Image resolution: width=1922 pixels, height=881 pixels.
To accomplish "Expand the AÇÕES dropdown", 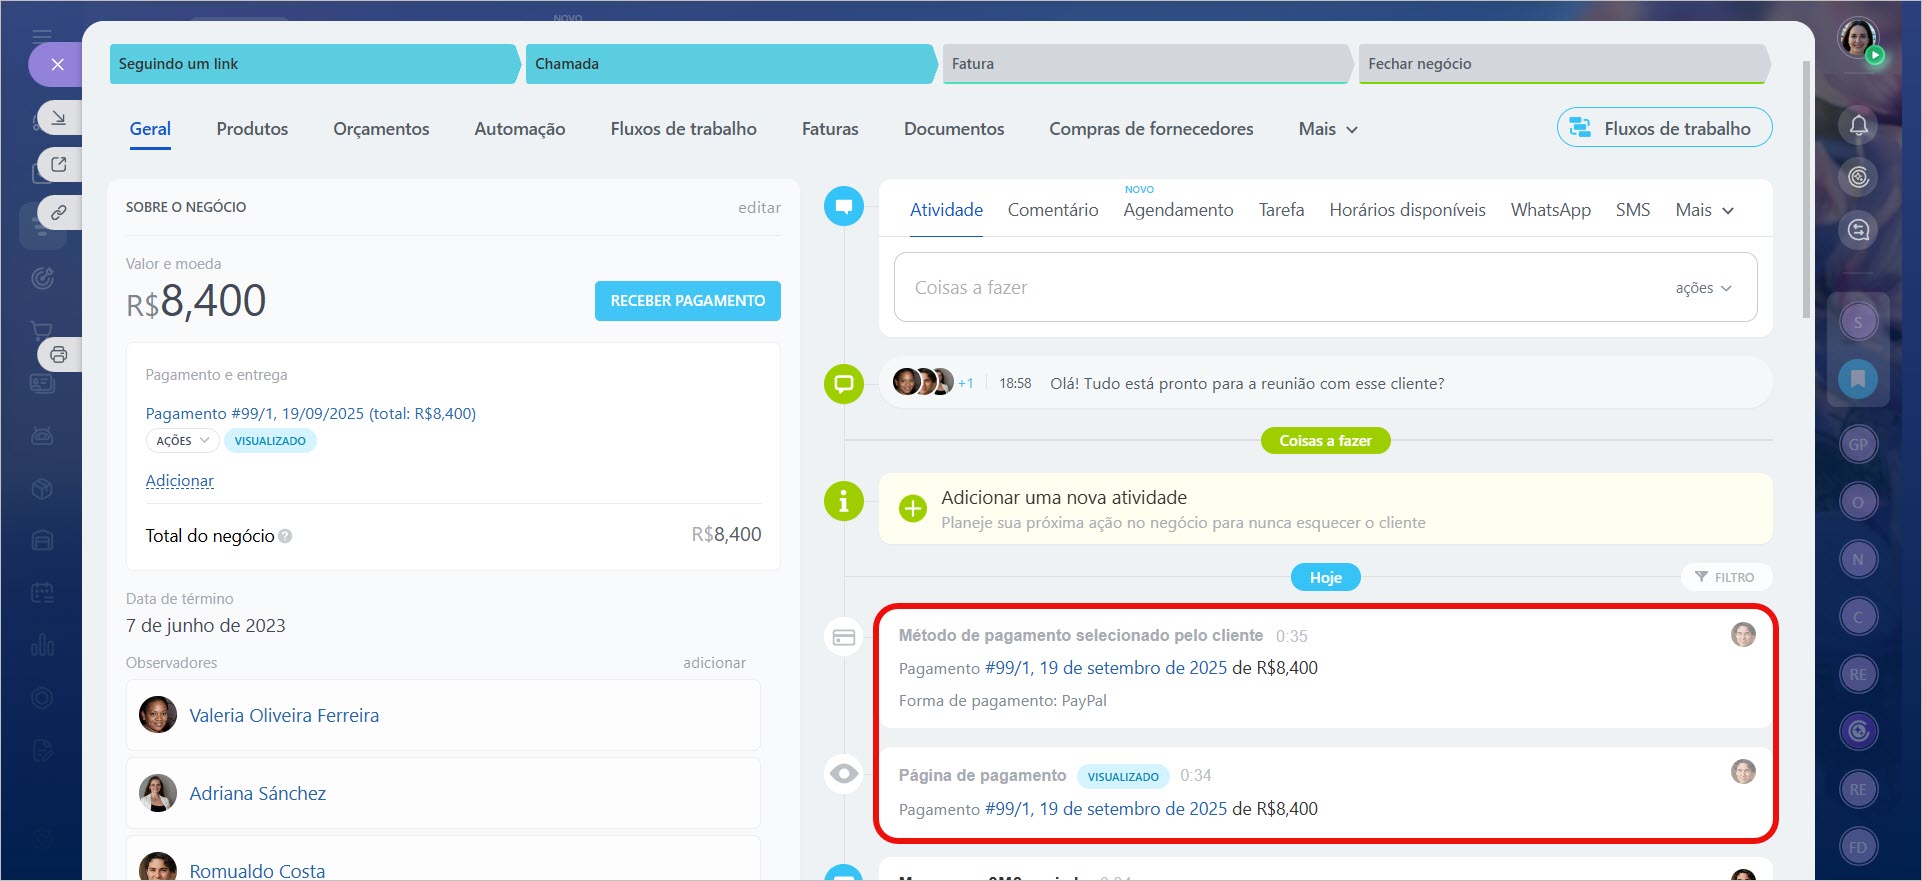I will pyautogui.click(x=183, y=441).
